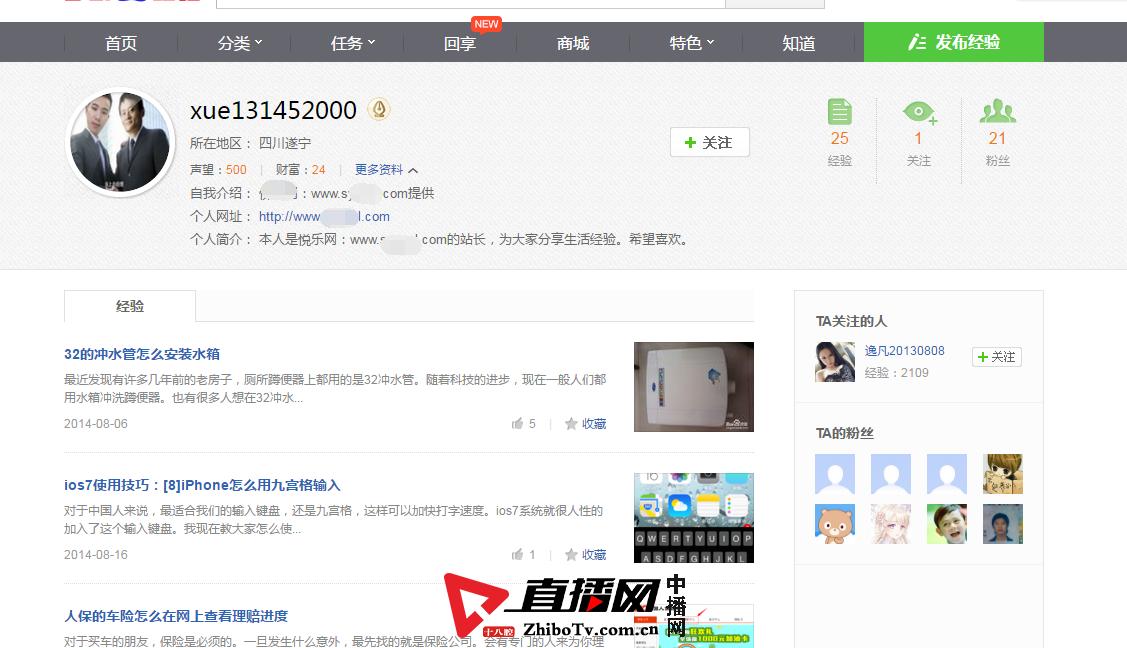This screenshot has width=1127, height=648.
Task: Visit the 个人网址 homepage link
Action: (x=325, y=216)
